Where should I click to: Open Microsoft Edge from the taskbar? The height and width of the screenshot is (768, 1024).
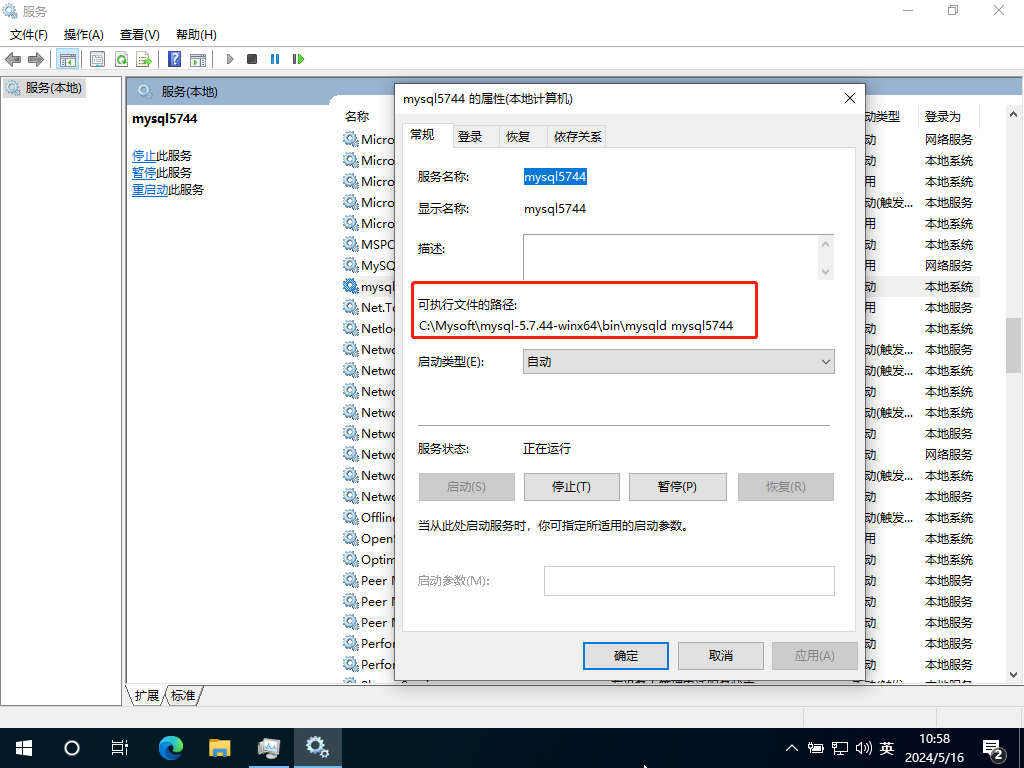coord(172,747)
